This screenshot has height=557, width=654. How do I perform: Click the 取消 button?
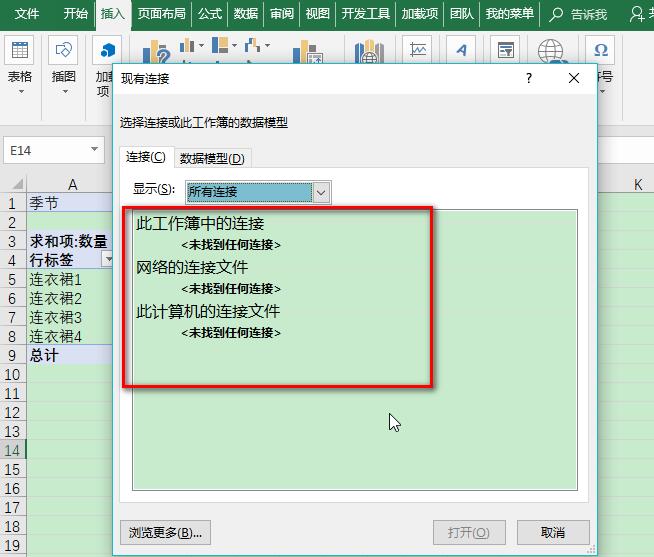(x=553, y=532)
